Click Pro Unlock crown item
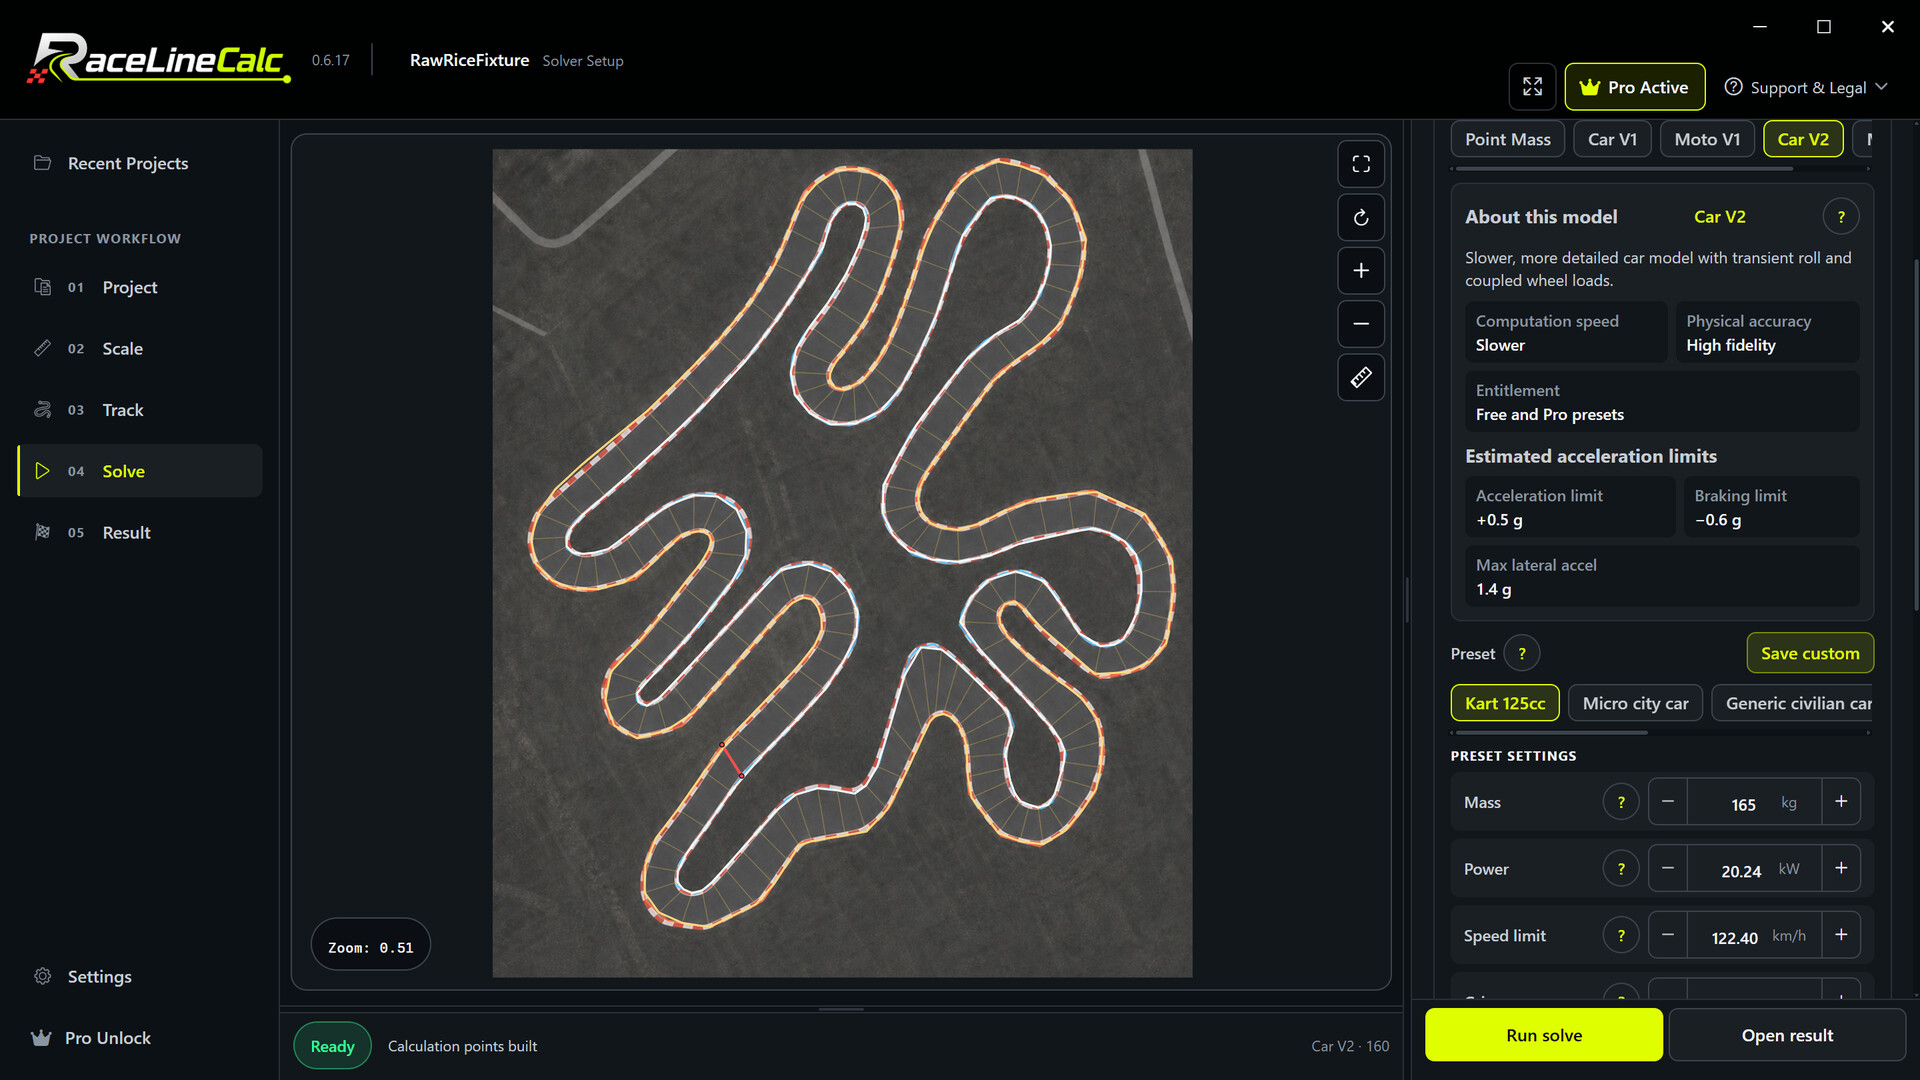Screen dimensions: 1920x1080 coord(140,1038)
